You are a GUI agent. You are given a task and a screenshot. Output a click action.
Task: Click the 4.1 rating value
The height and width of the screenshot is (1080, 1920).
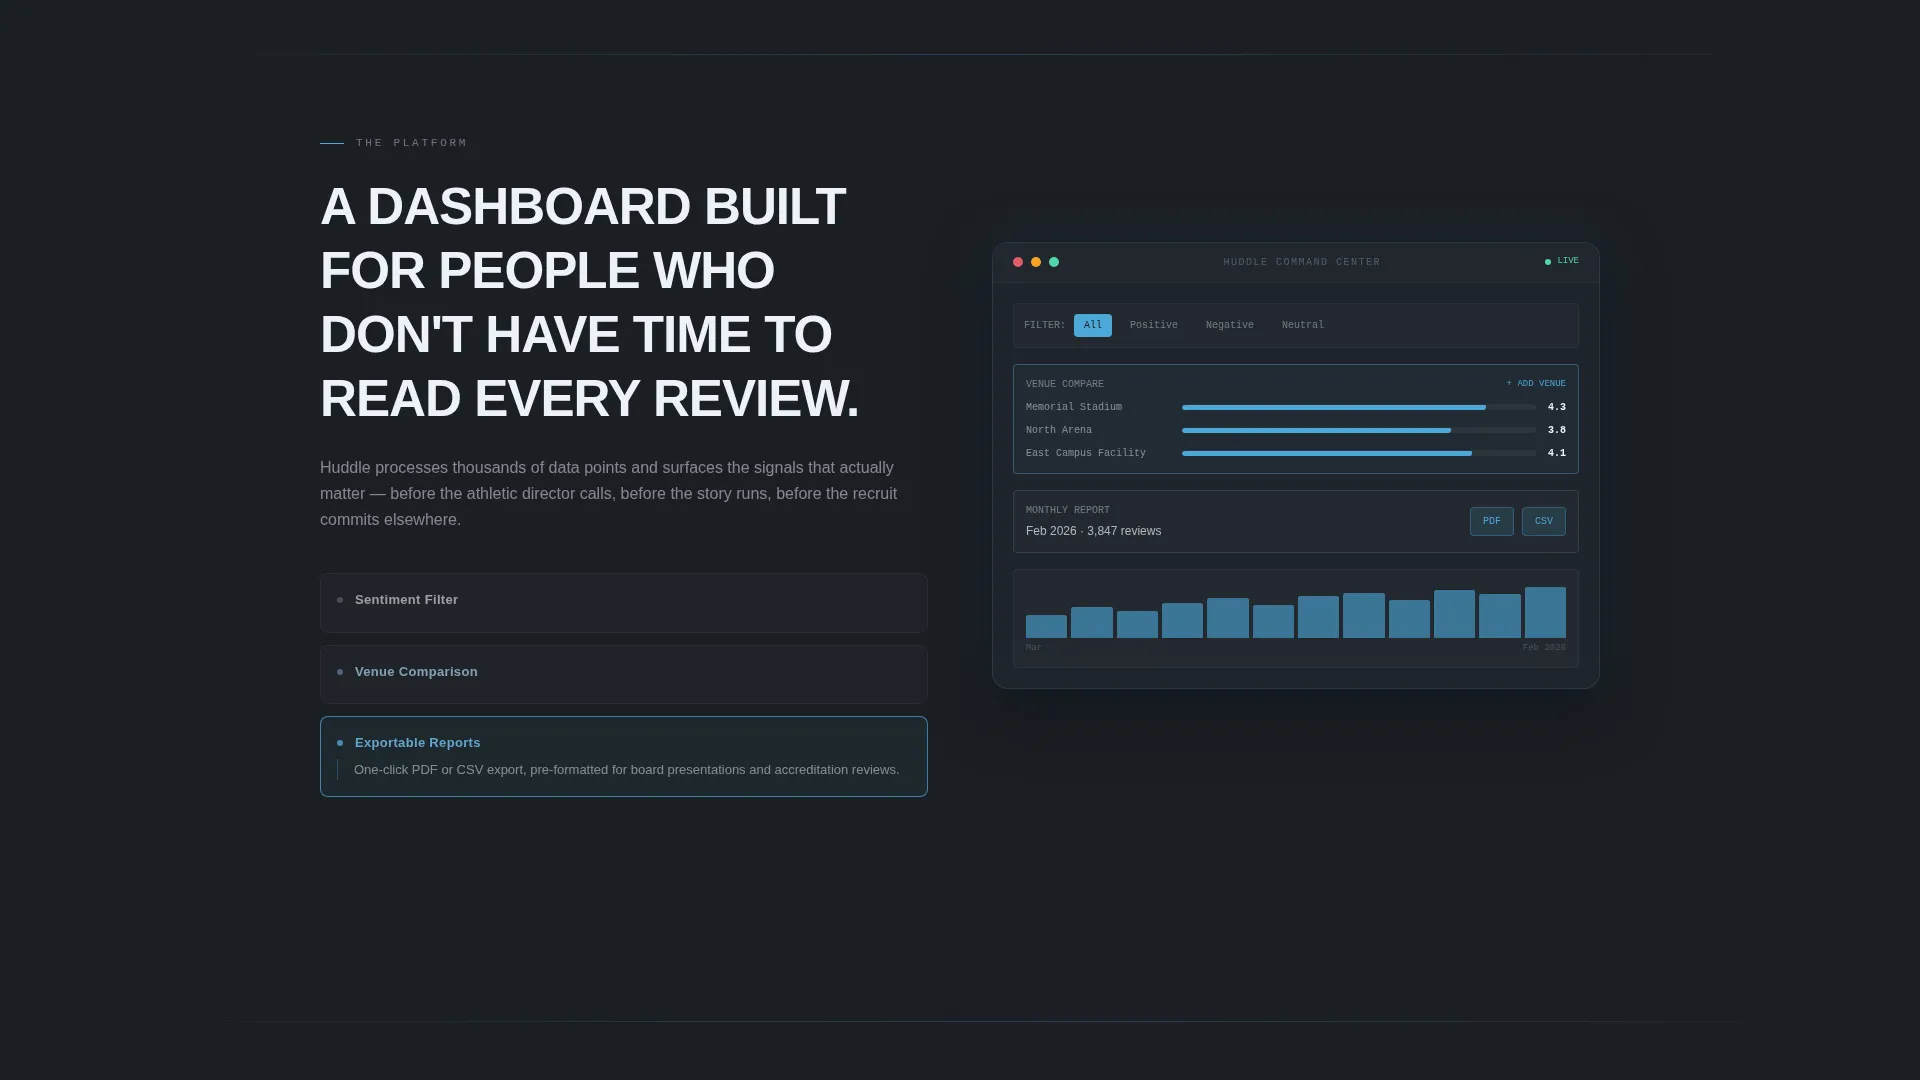click(1556, 453)
